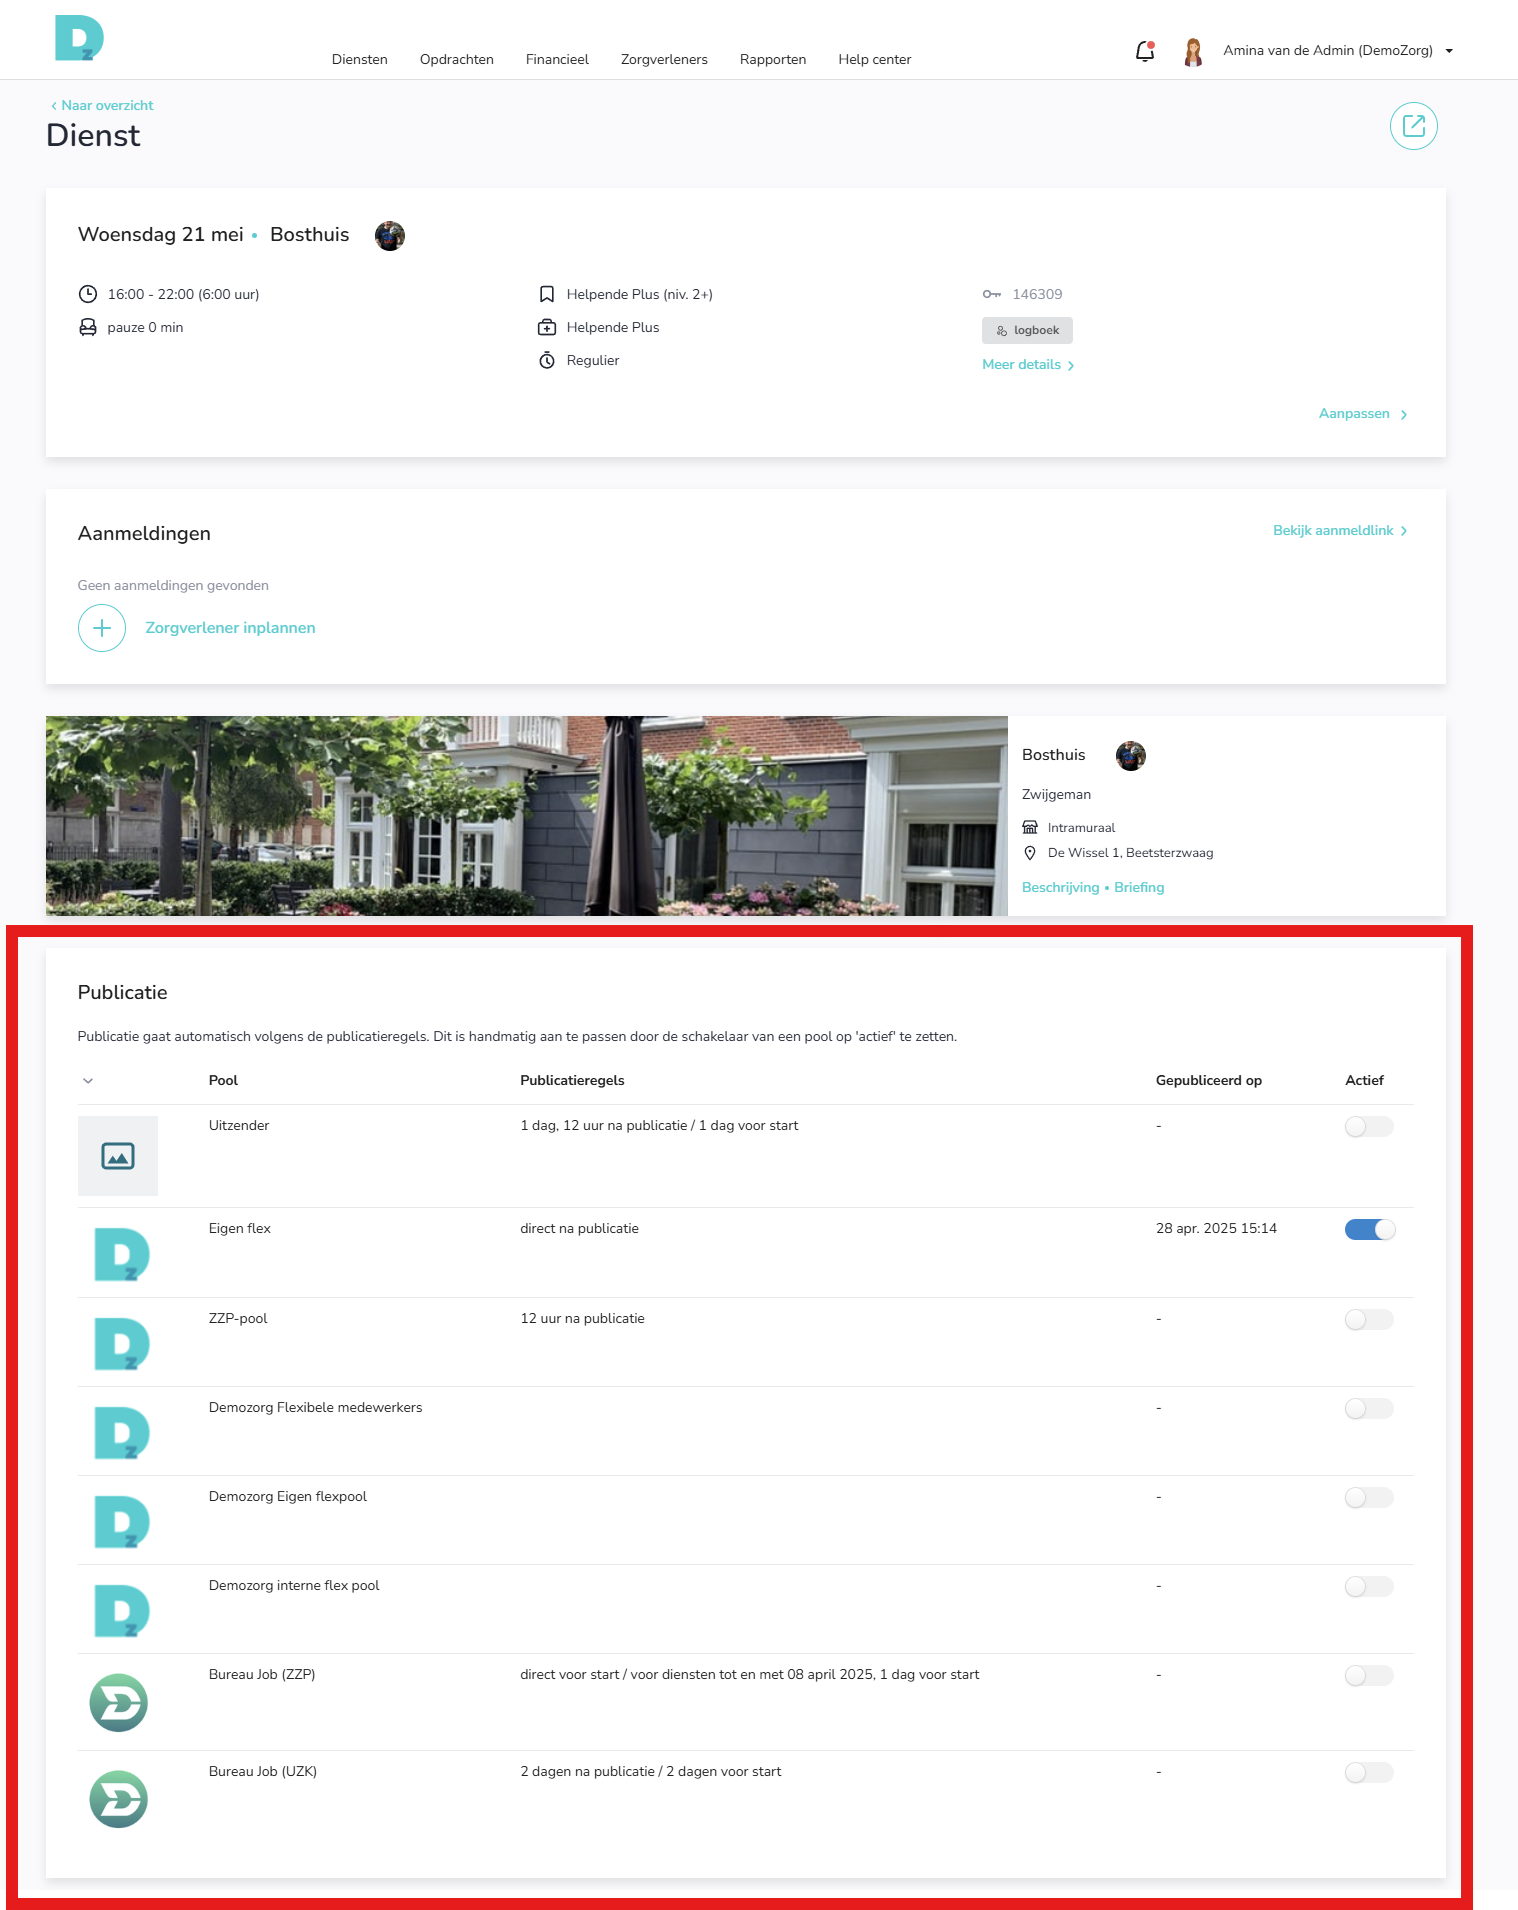Click the clock icon beside 16:00 - 22:00
The height and width of the screenshot is (1910, 1518).
(88, 294)
